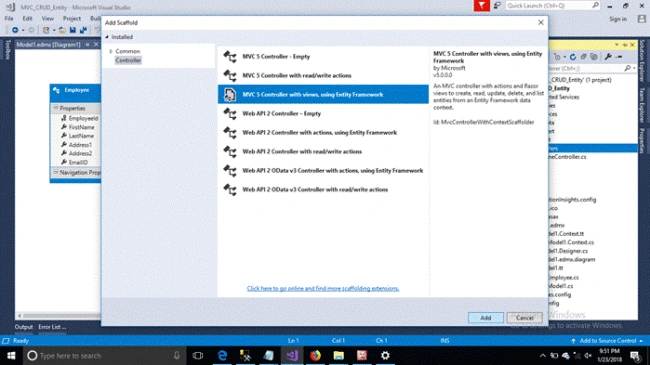This screenshot has height=365, width=650.
Task: Click Navigate Backward toolbar icon
Action: pos(15,30)
